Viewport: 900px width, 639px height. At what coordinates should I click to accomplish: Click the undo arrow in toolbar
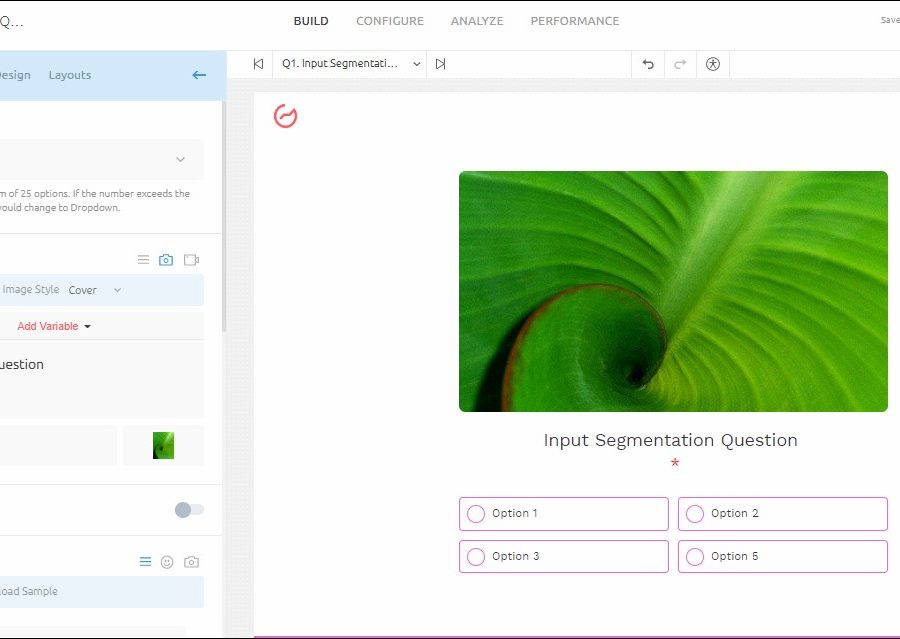pyautogui.click(x=648, y=64)
